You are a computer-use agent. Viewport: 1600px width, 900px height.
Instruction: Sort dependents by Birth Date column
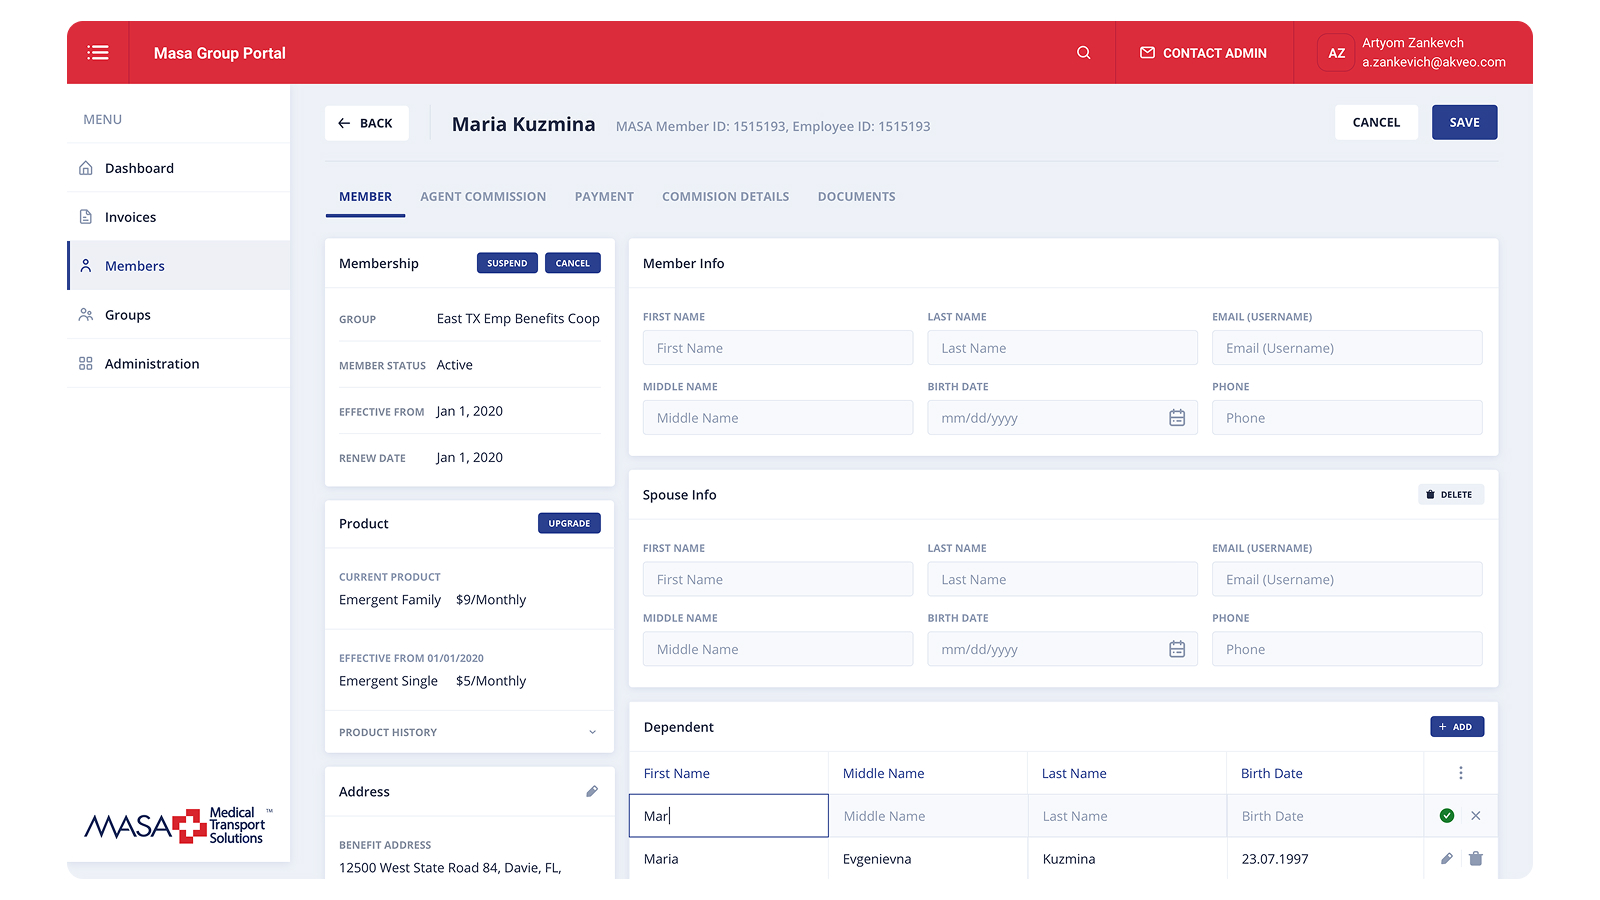[x=1272, y=773]
